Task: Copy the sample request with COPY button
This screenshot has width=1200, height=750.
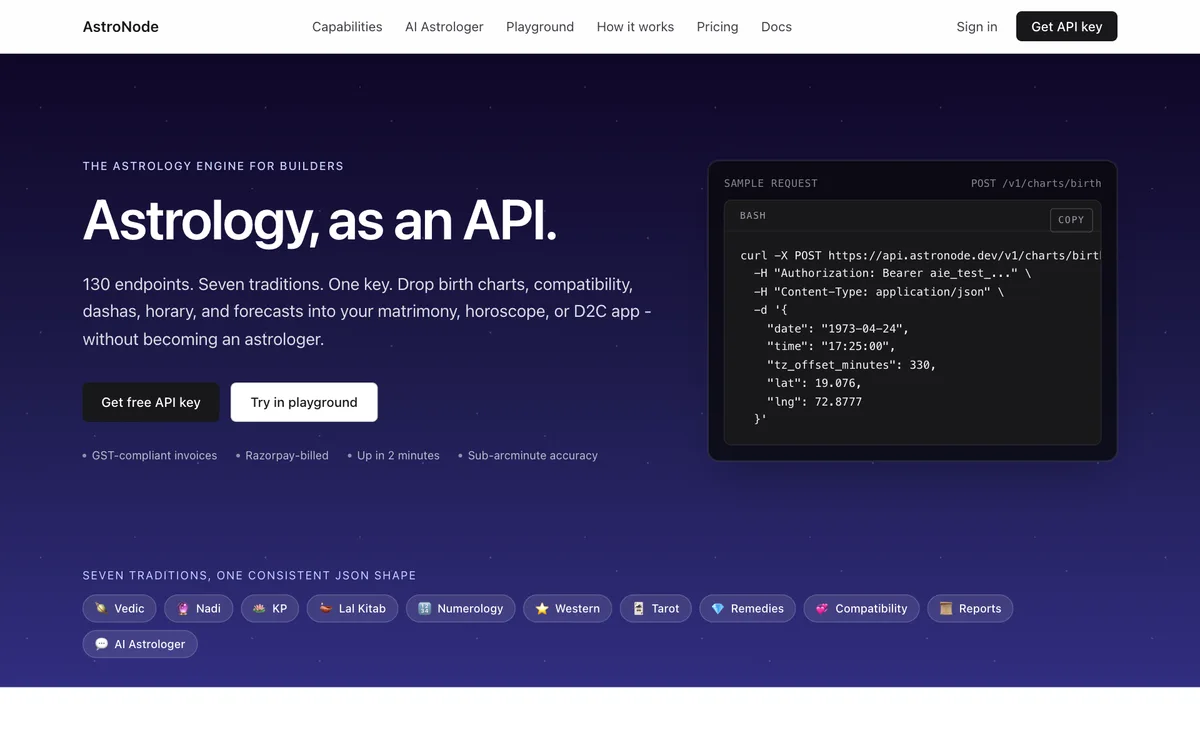Action: point(1071,220)
